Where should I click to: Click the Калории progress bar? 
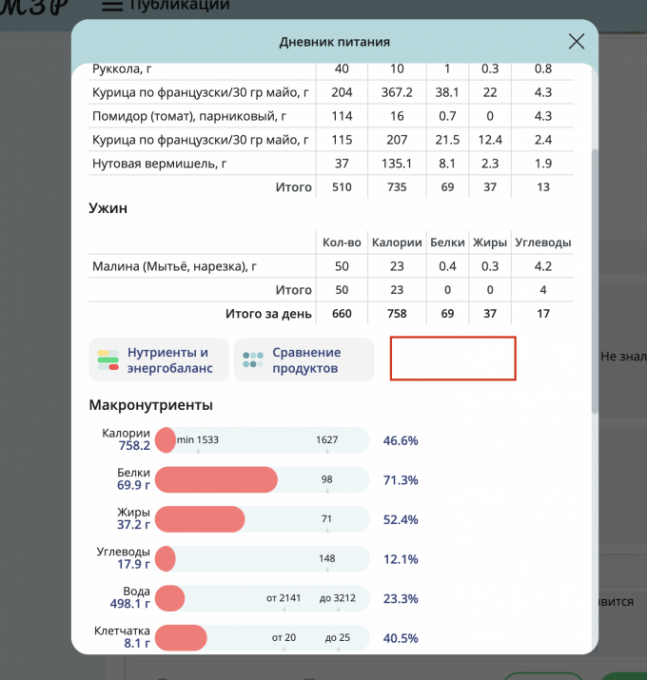(x=262, y=440)
